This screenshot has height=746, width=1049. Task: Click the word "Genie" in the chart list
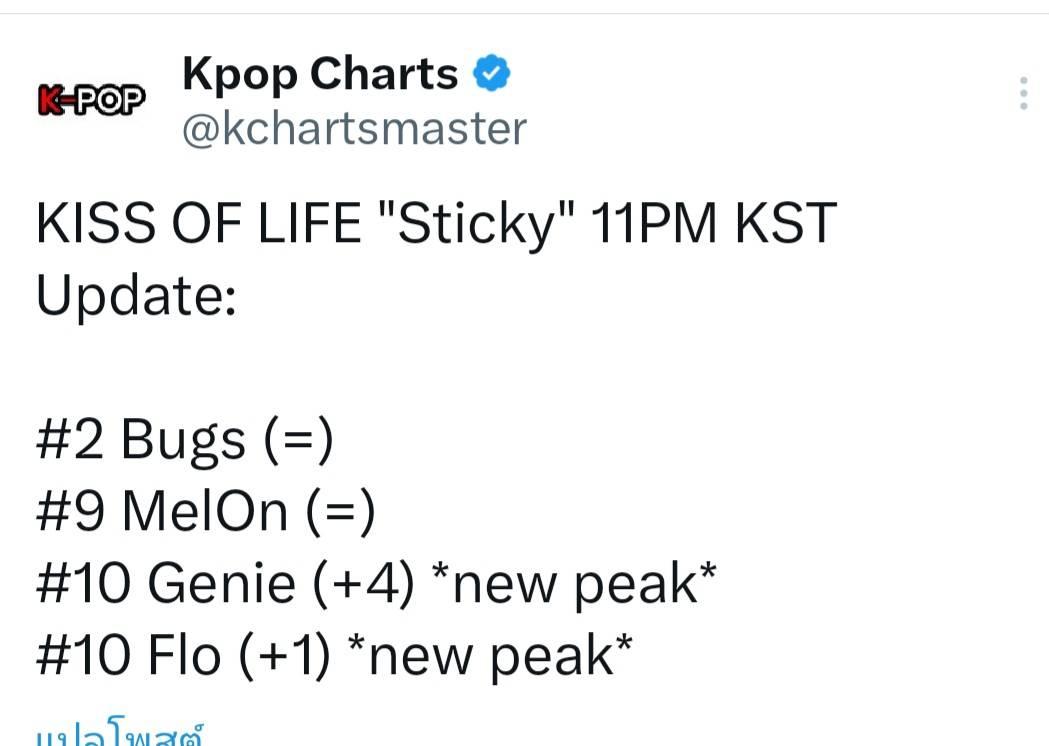click(221, 584)
